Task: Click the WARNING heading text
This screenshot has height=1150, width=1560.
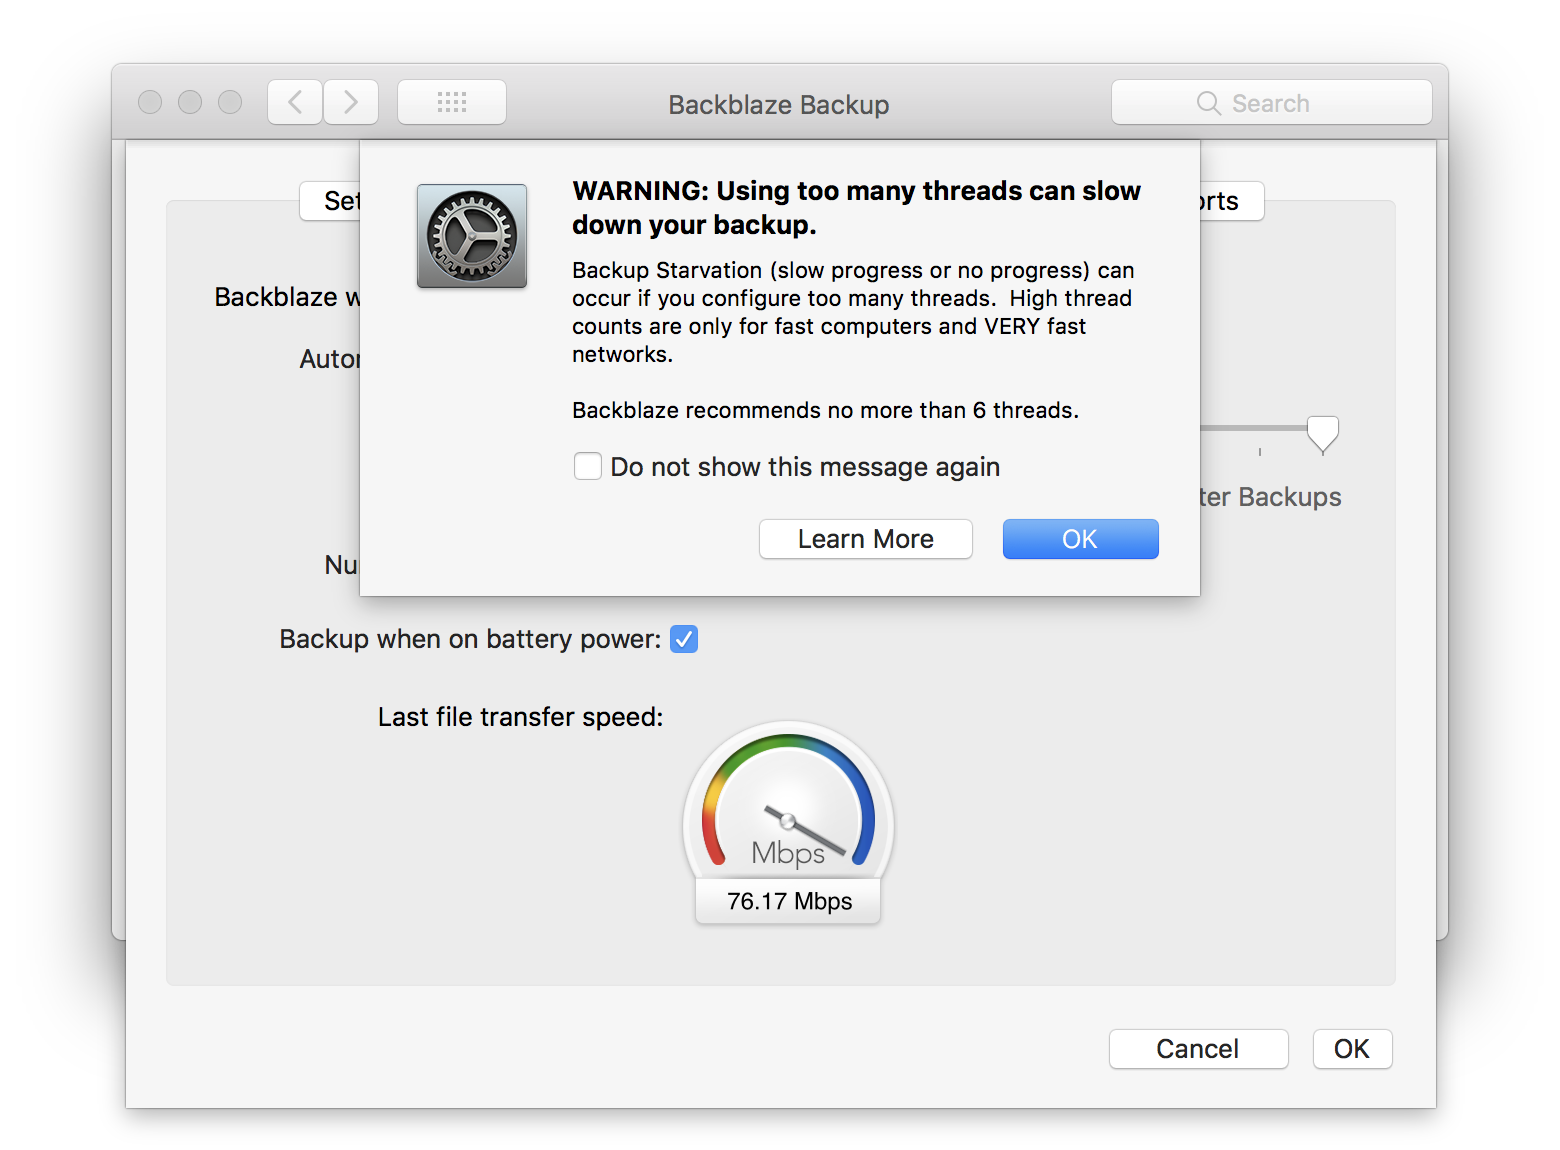Action: coord(856,208)
